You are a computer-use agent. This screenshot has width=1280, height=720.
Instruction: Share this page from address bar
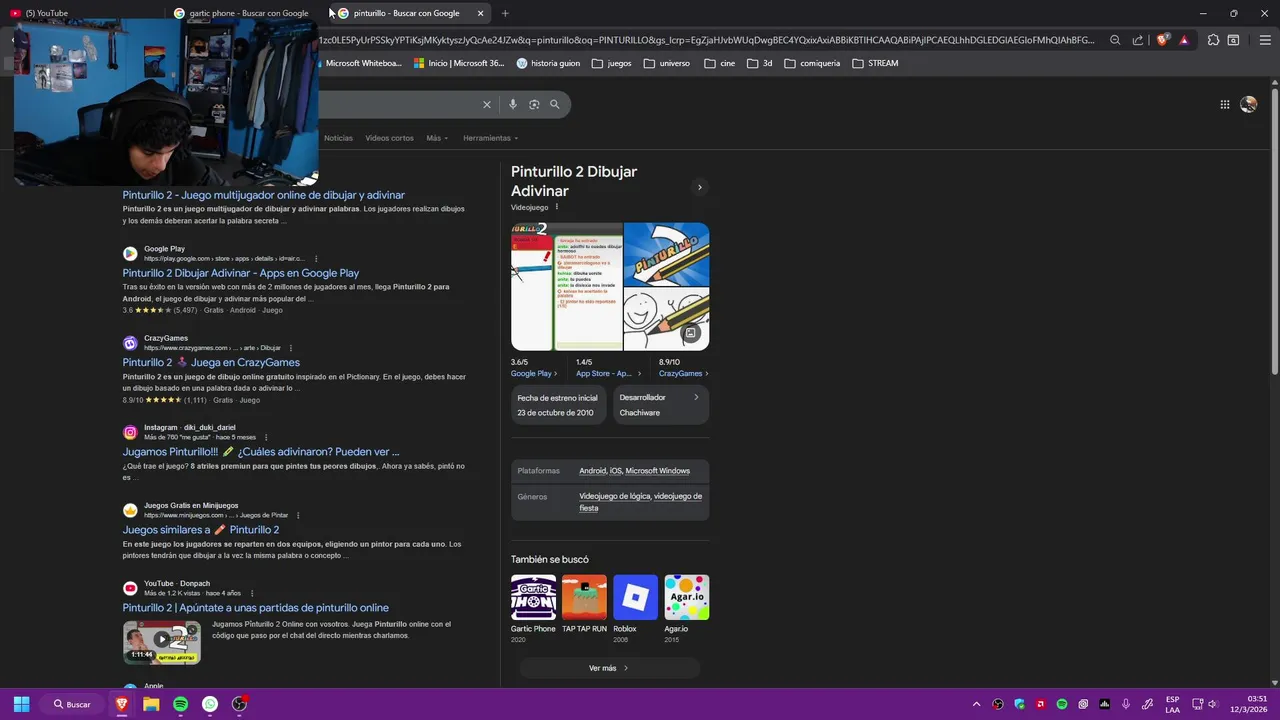point(1137,40)
